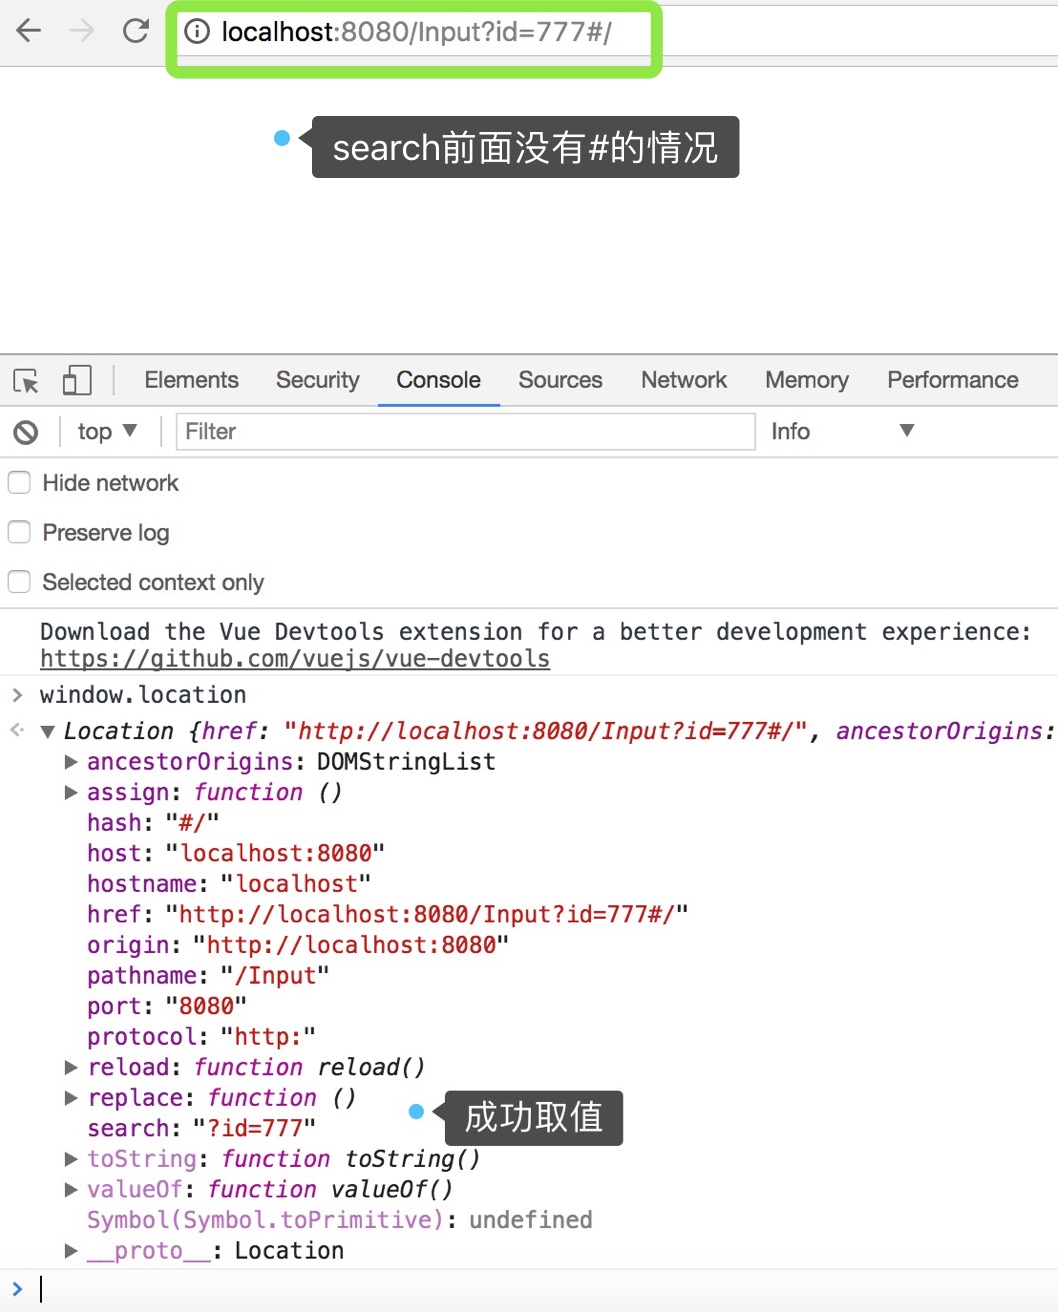Click the browser back arrow
Image resolution: width=1058 pixels, height=1312 pixels.
[x=29, y=31]
